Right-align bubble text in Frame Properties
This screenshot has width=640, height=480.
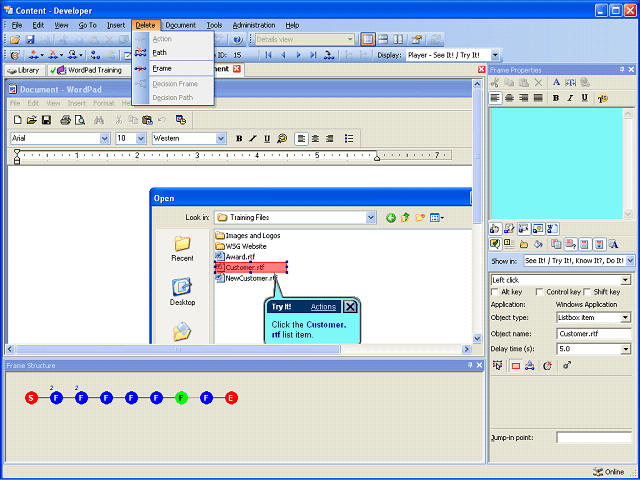point(524,98)
